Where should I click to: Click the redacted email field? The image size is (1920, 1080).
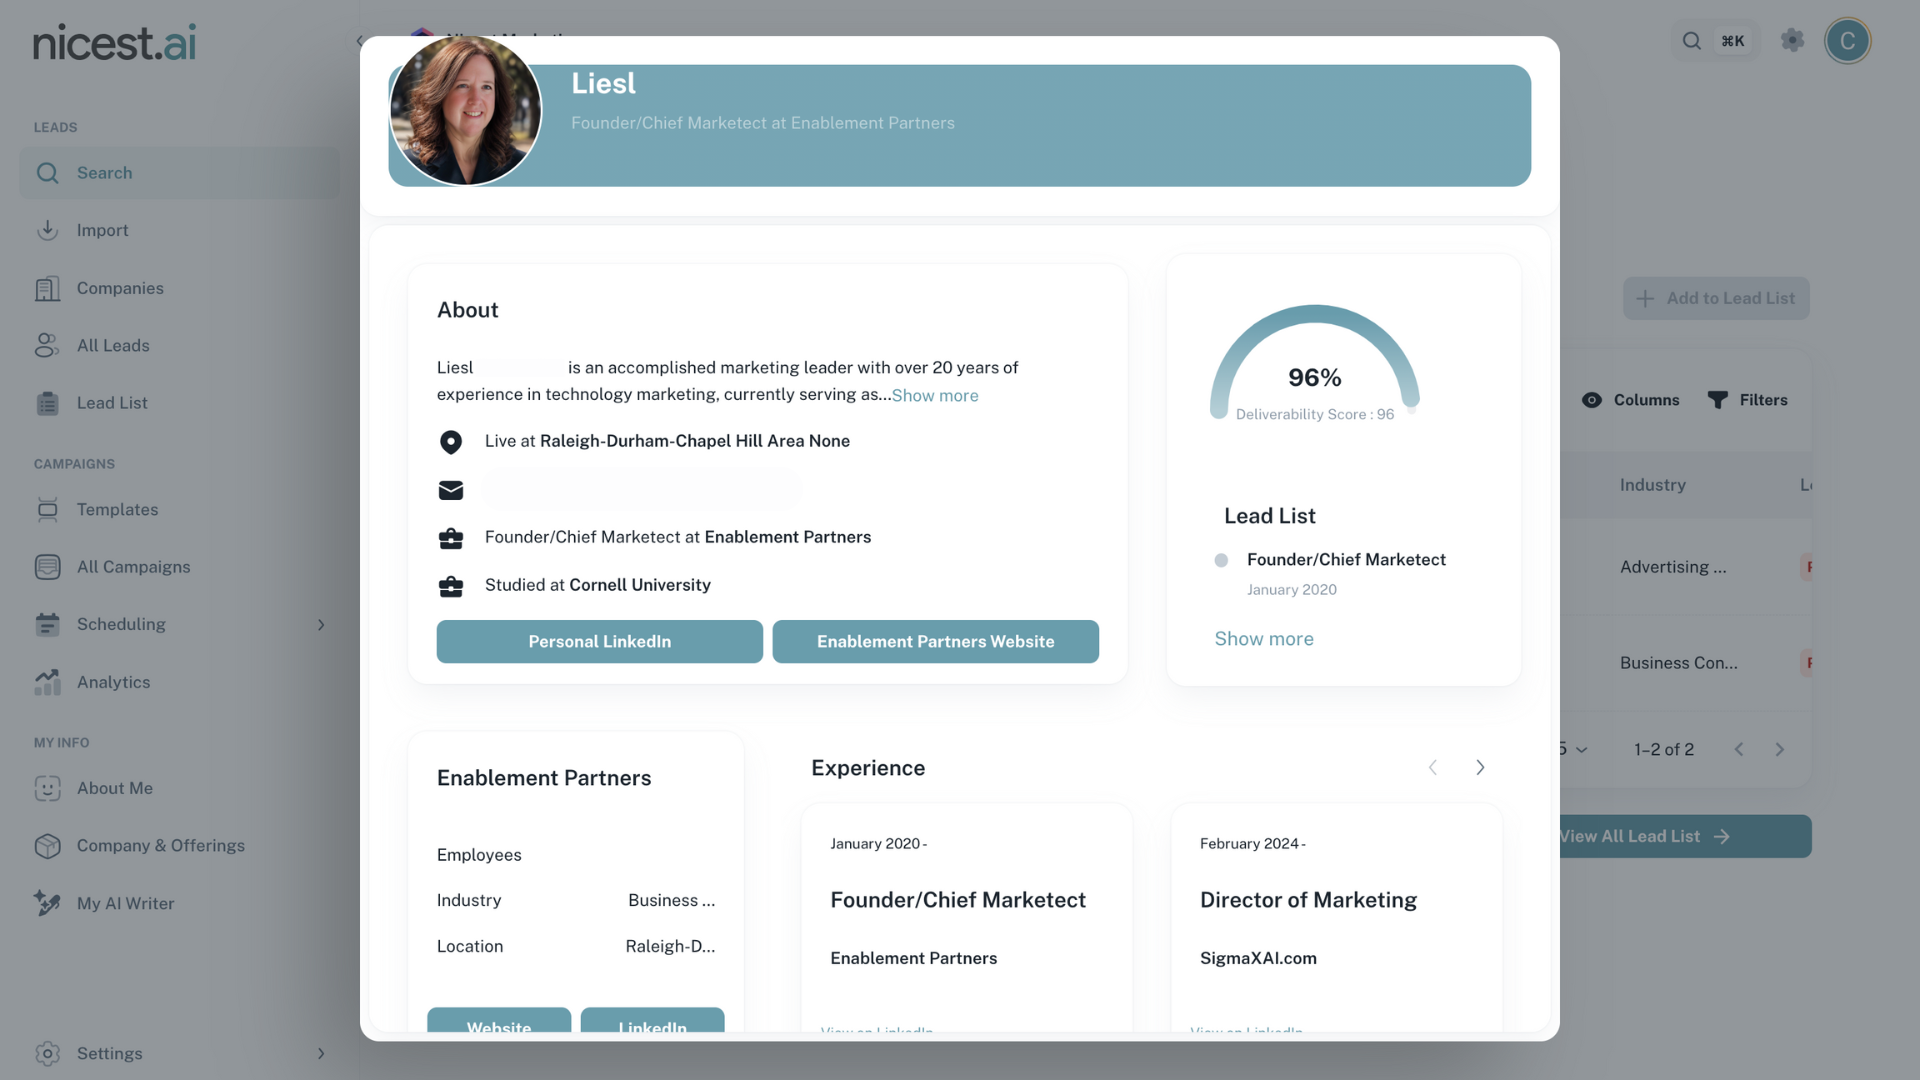tap(643, 490)
